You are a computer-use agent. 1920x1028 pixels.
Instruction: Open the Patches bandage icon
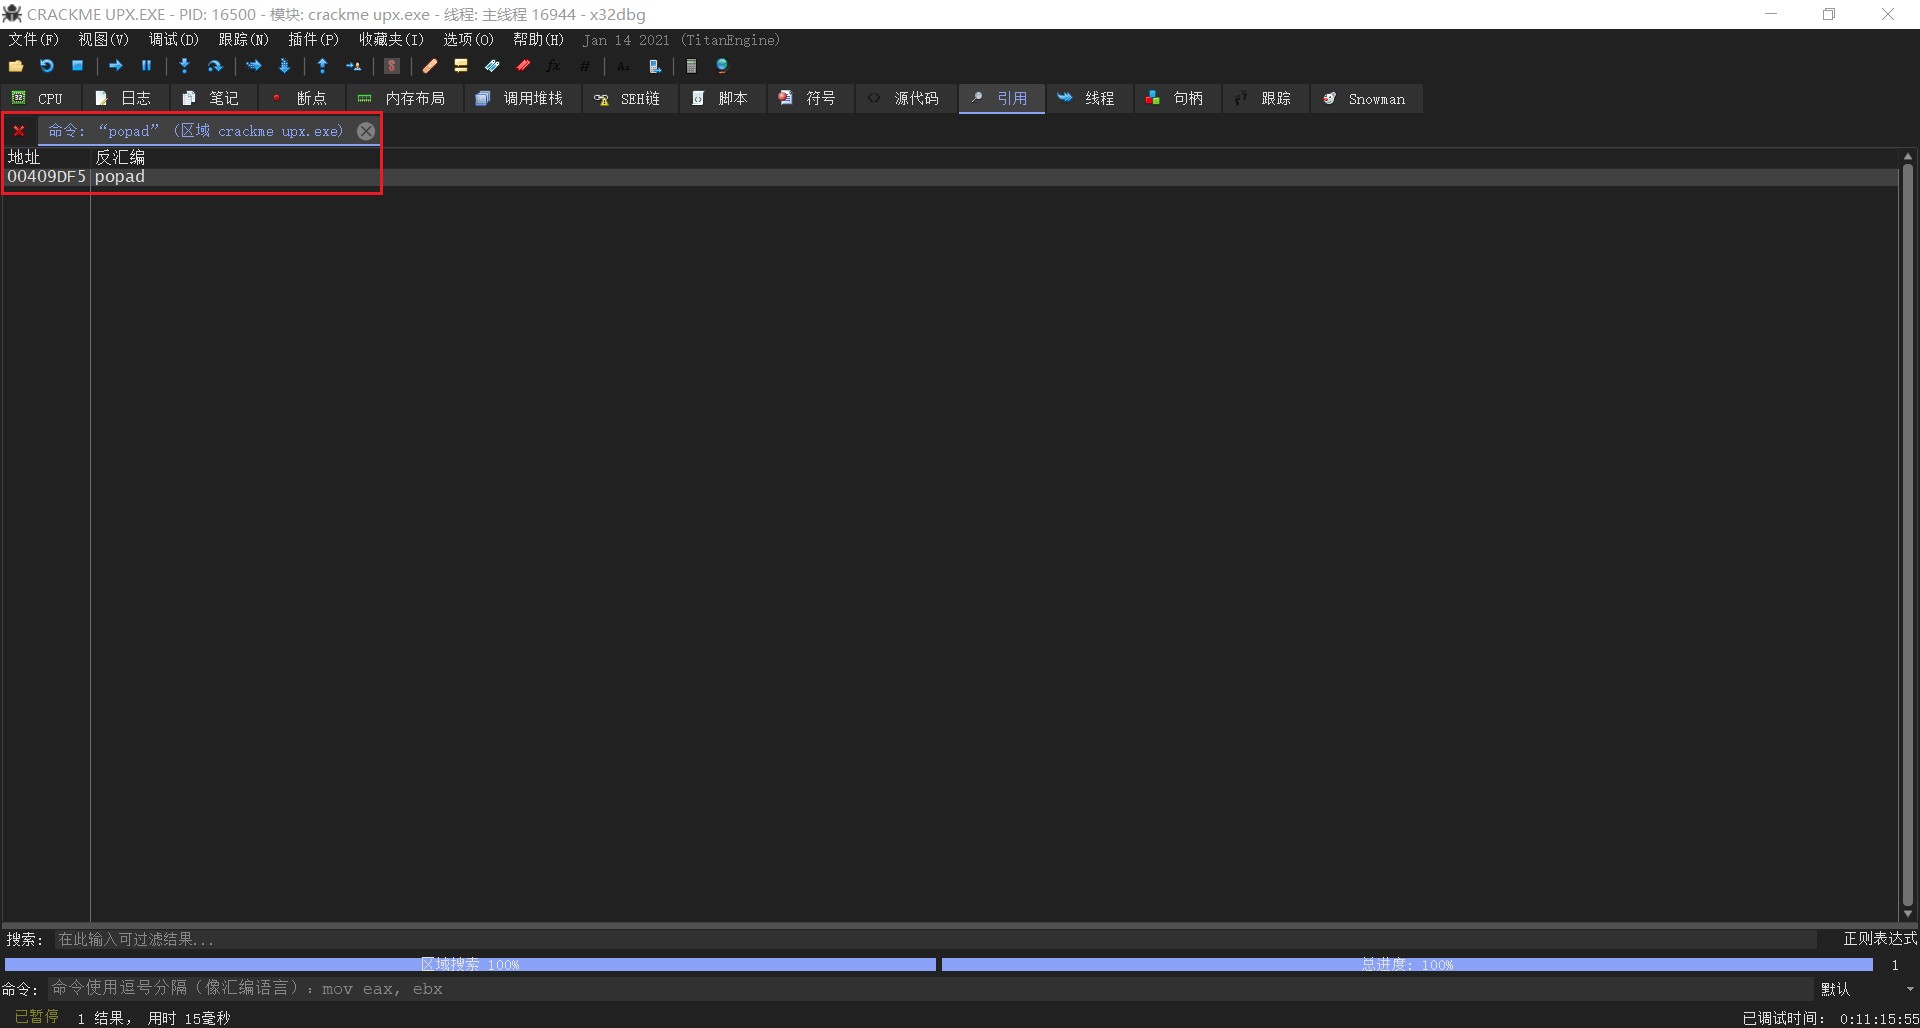[x=430, y=66]
